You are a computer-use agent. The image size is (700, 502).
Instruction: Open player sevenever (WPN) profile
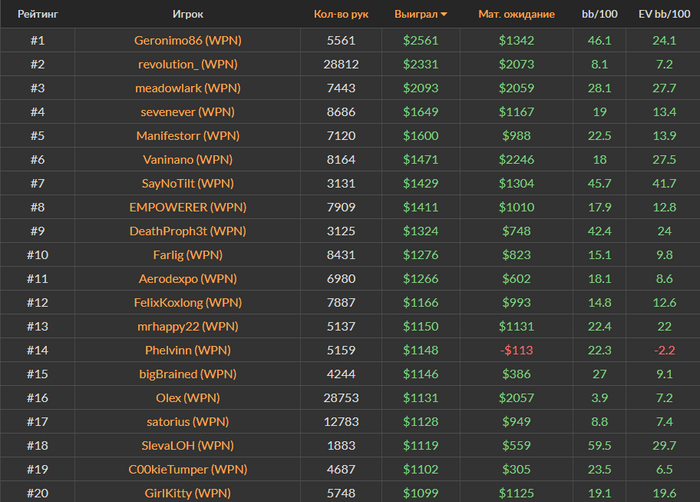point(188,112)
